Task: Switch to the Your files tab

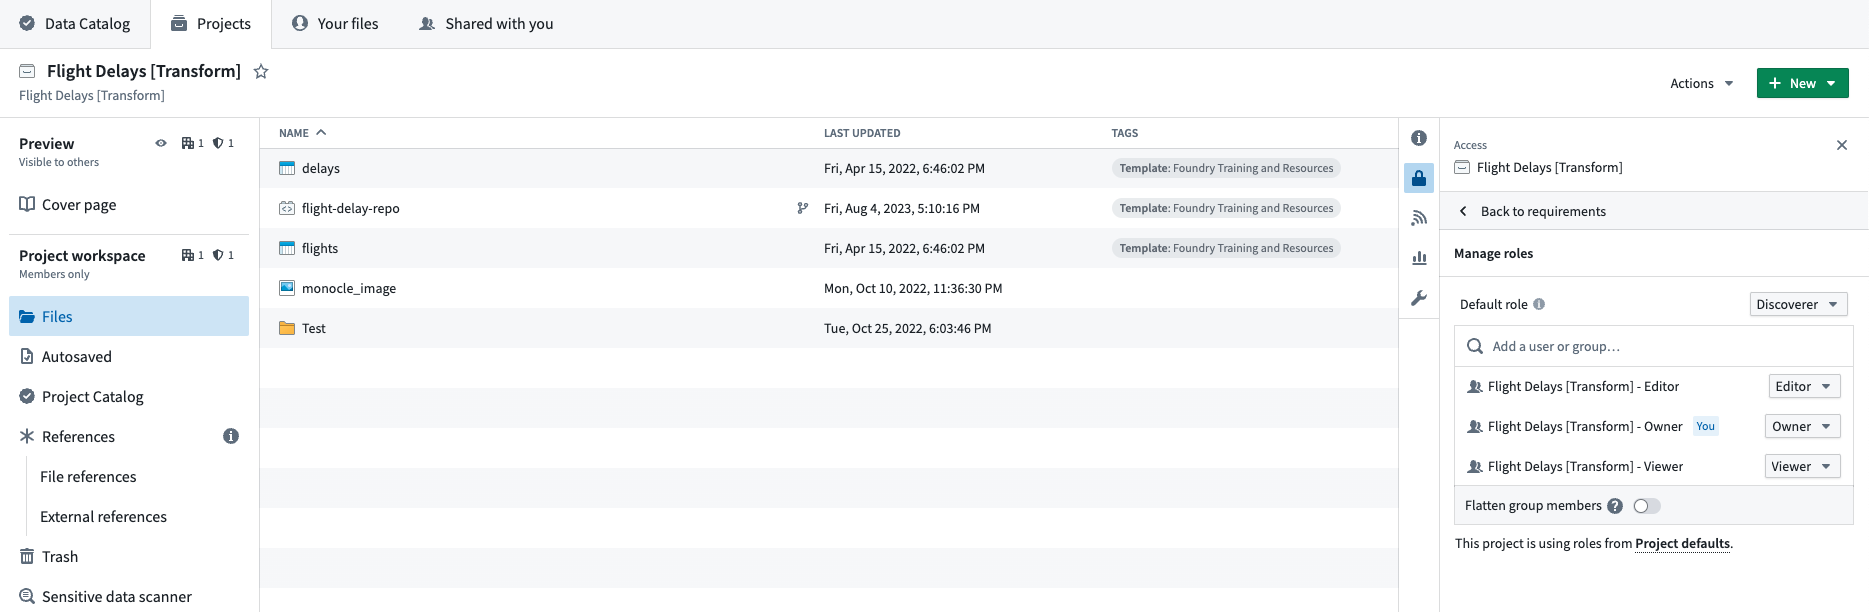Action: coord(335,24)
